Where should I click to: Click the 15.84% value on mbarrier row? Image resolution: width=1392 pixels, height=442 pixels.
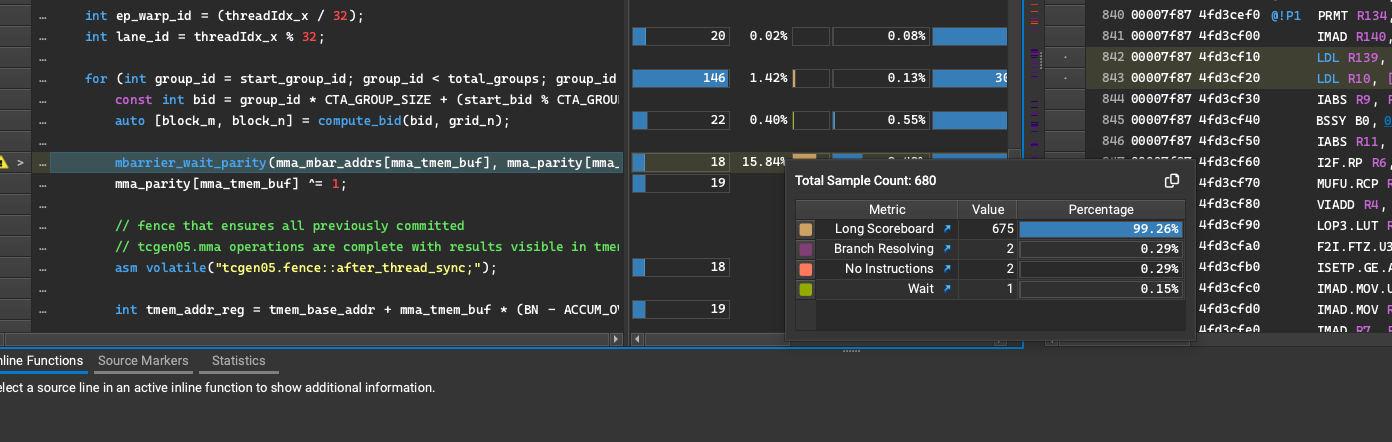tap(765, 162)
